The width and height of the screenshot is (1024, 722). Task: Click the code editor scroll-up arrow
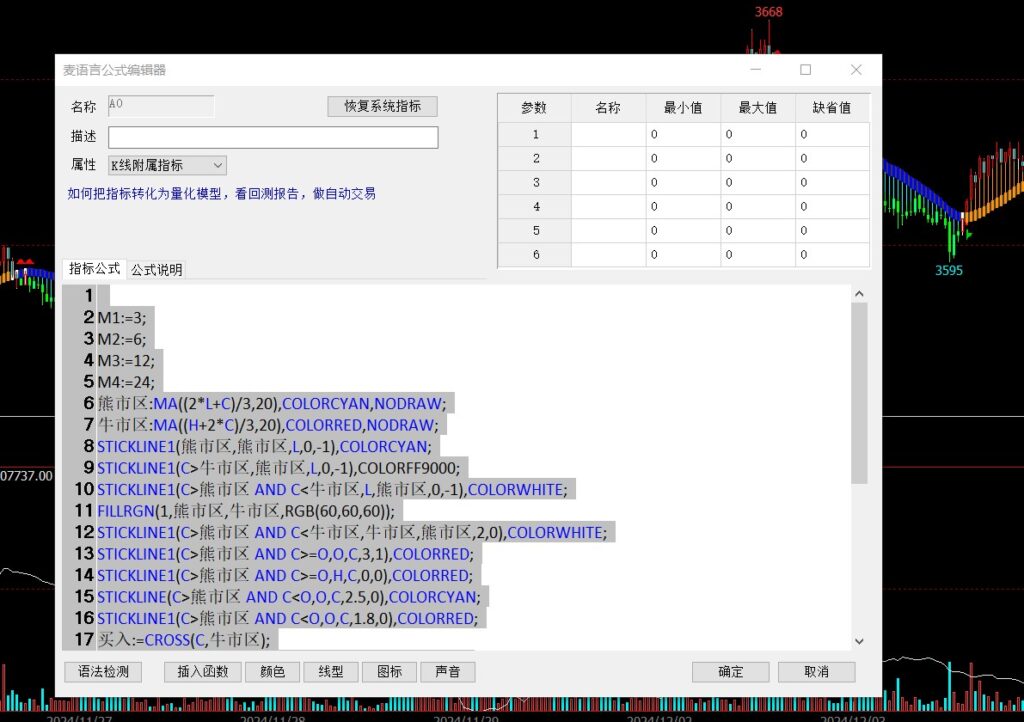(x=859, y=294)
